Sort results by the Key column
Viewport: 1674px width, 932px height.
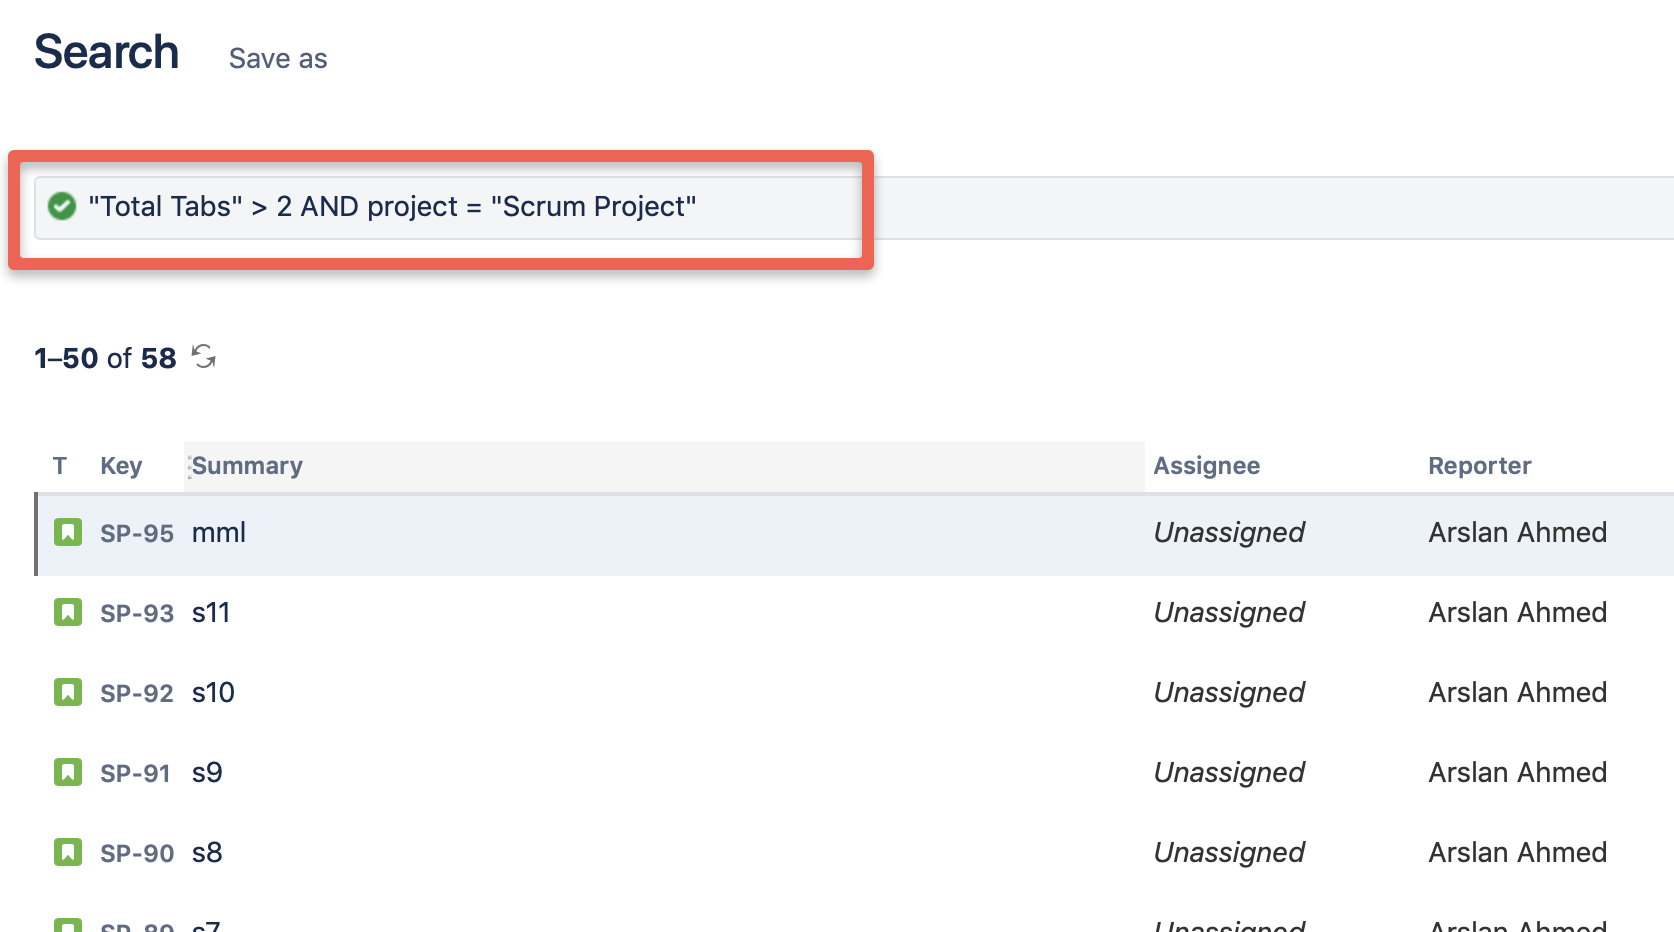point(122,465)
